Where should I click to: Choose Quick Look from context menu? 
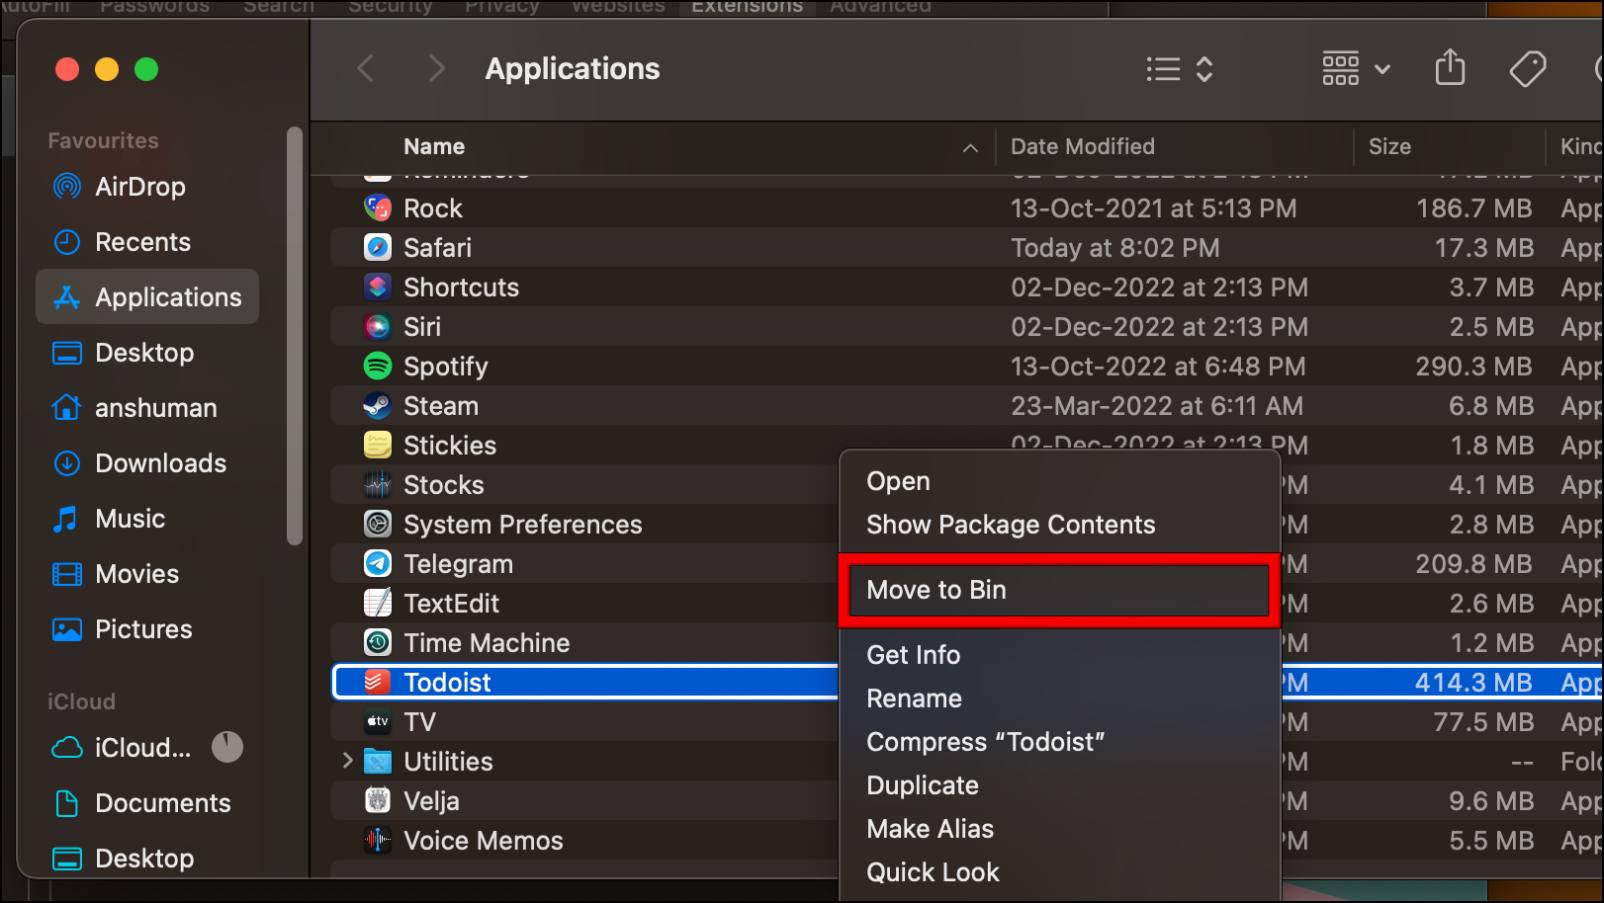[x=1059, y=872]
